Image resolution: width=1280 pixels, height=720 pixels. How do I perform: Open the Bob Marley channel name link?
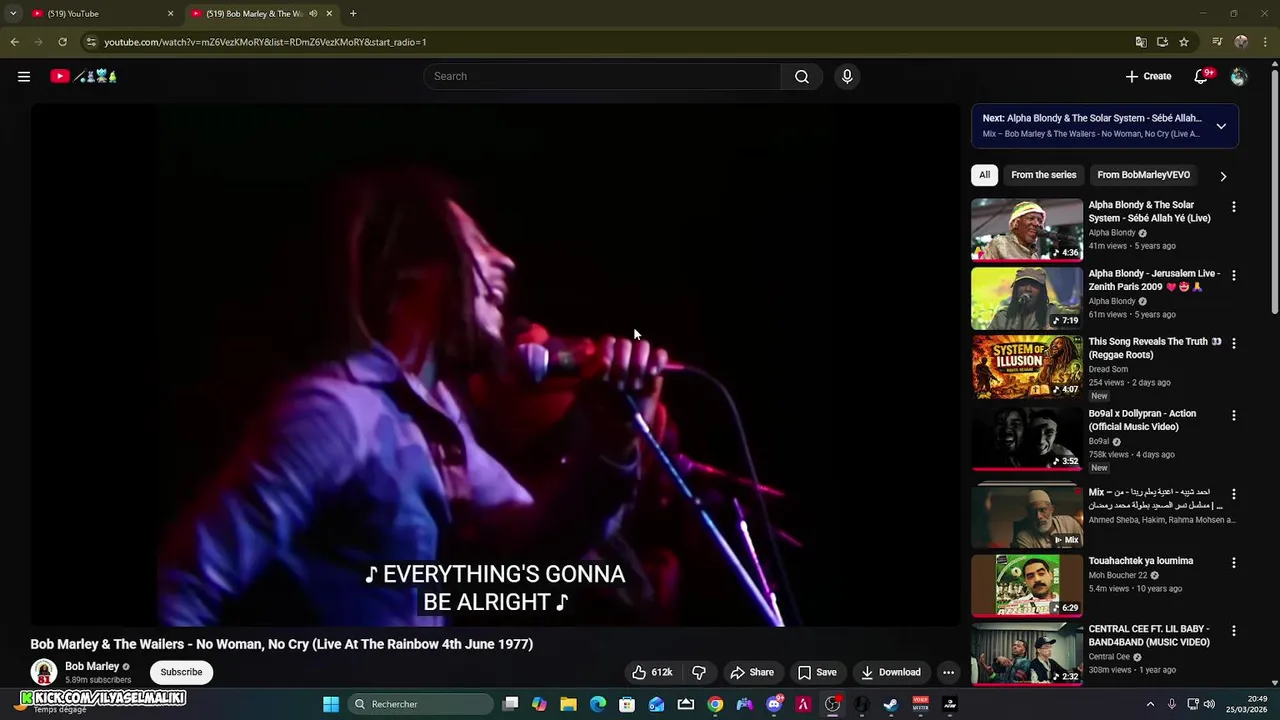(x=91, y=666)
